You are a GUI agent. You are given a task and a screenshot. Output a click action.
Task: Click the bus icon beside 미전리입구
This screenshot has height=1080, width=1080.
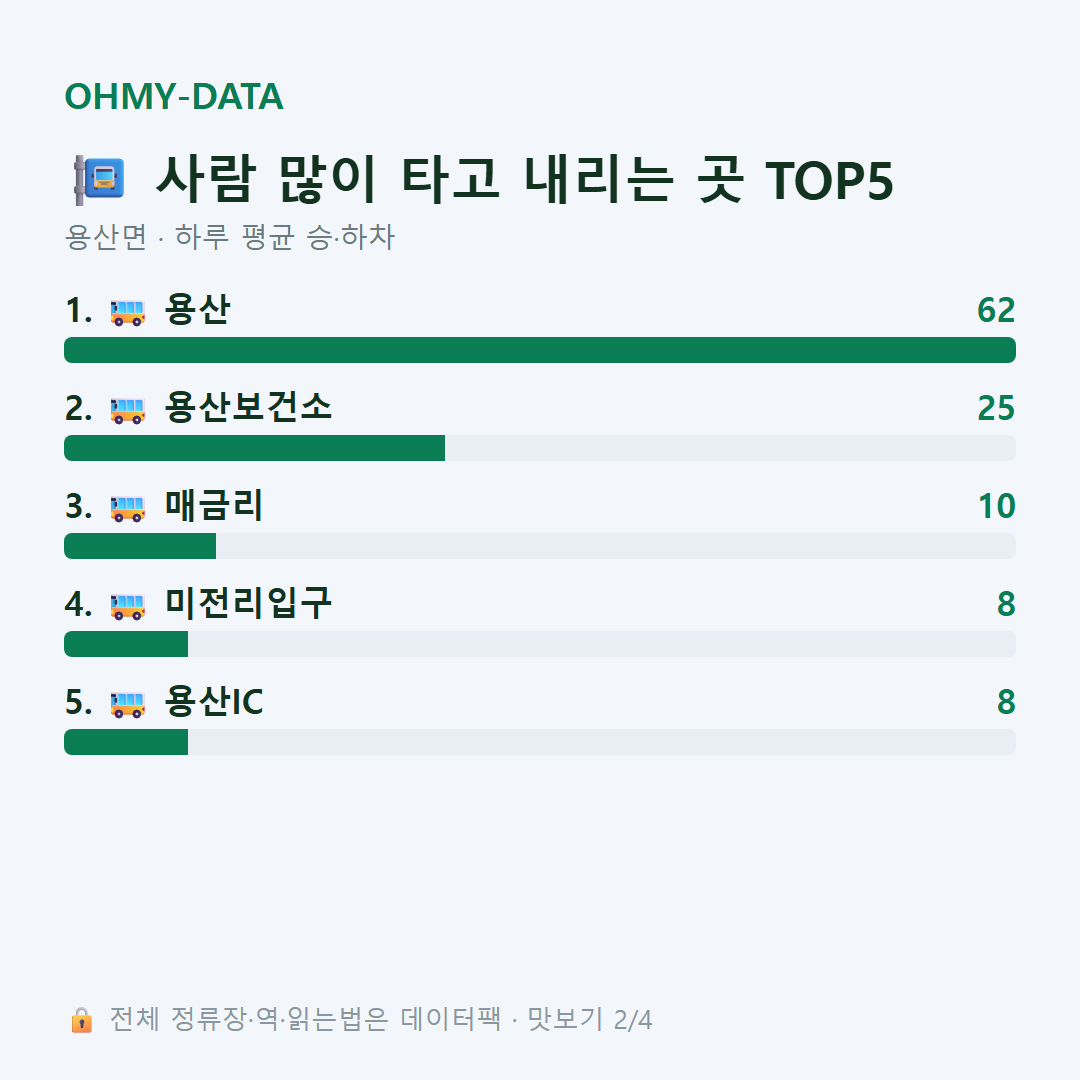[128, 605]
